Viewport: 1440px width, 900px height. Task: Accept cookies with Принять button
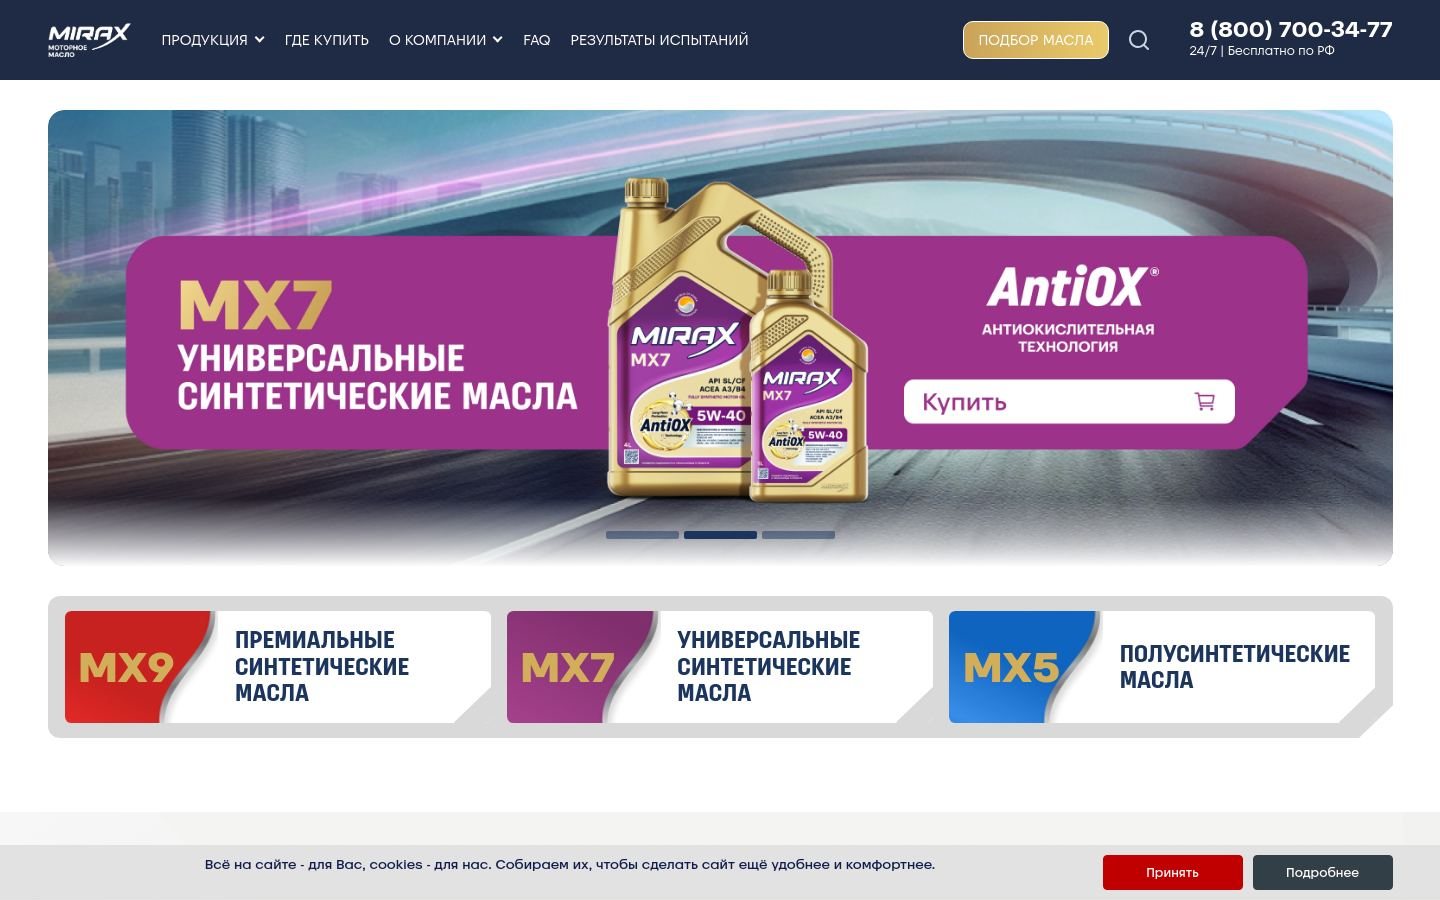point(1173,872)
